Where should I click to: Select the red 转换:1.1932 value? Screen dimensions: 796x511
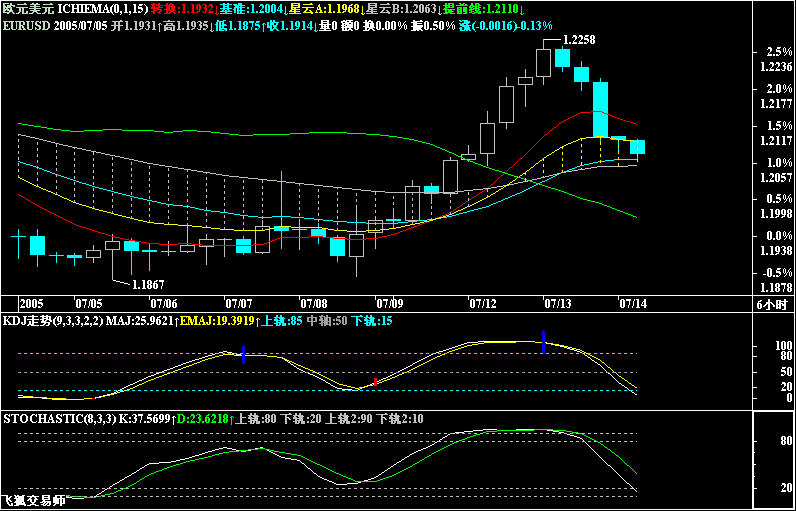[x=183, y=9]
